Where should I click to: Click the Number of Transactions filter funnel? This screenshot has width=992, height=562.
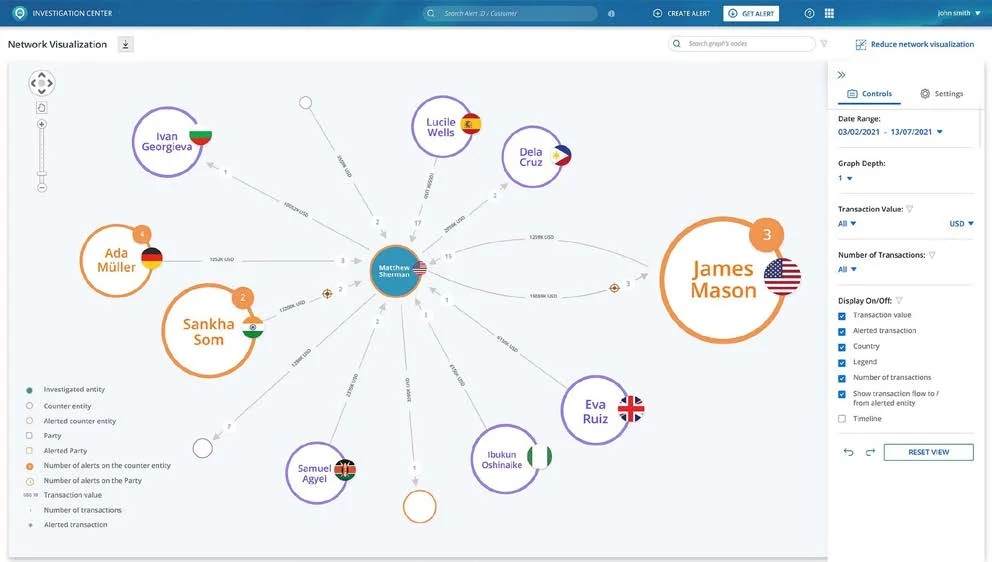pyautogui.click(x=932, y=255)
